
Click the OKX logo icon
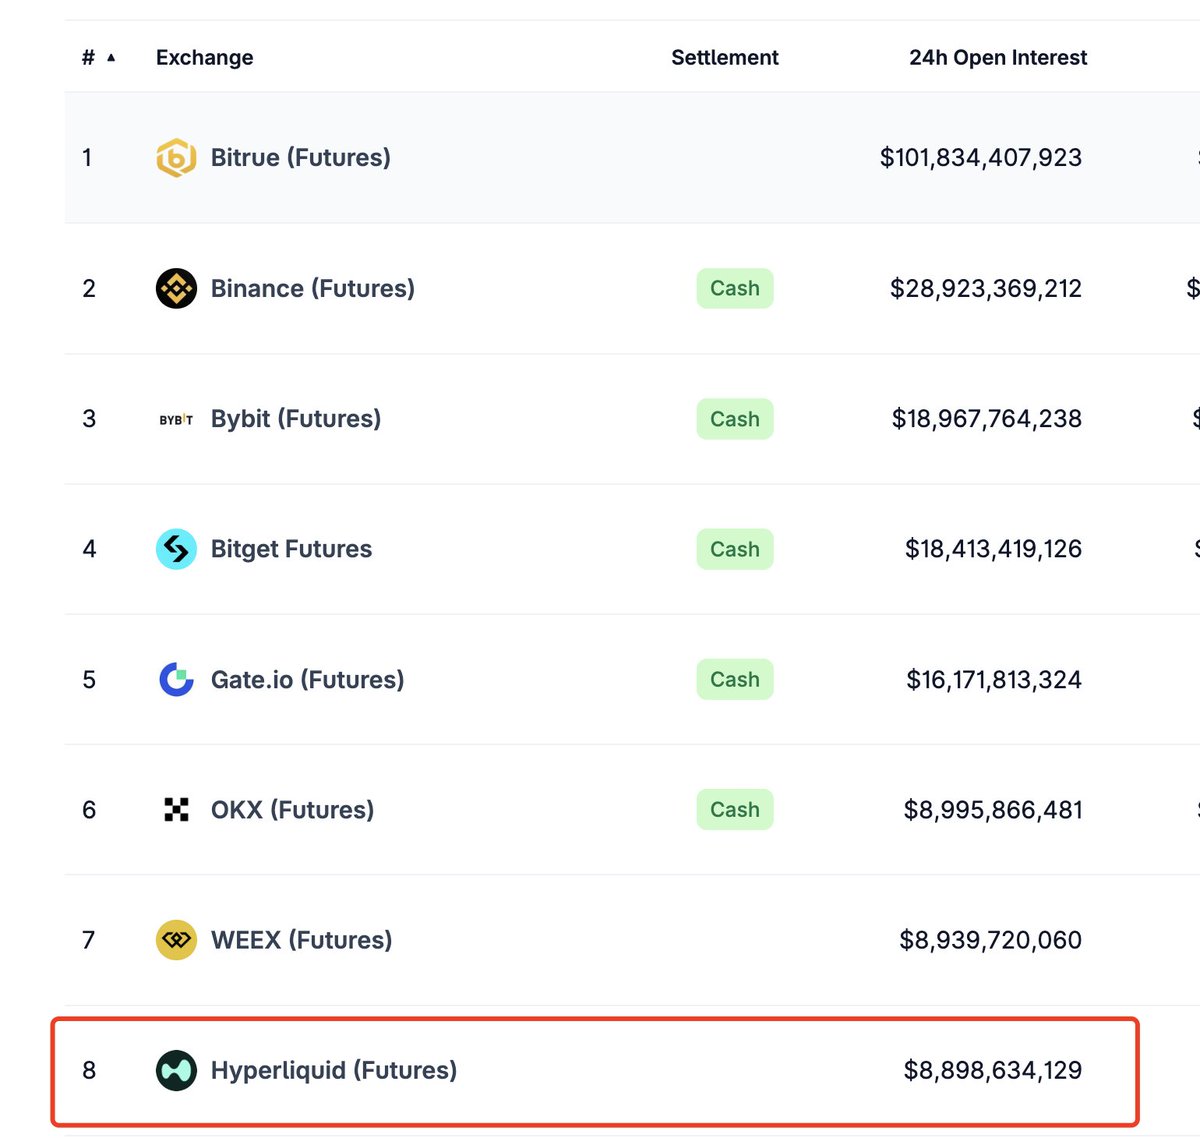click(x=176, y=810)
